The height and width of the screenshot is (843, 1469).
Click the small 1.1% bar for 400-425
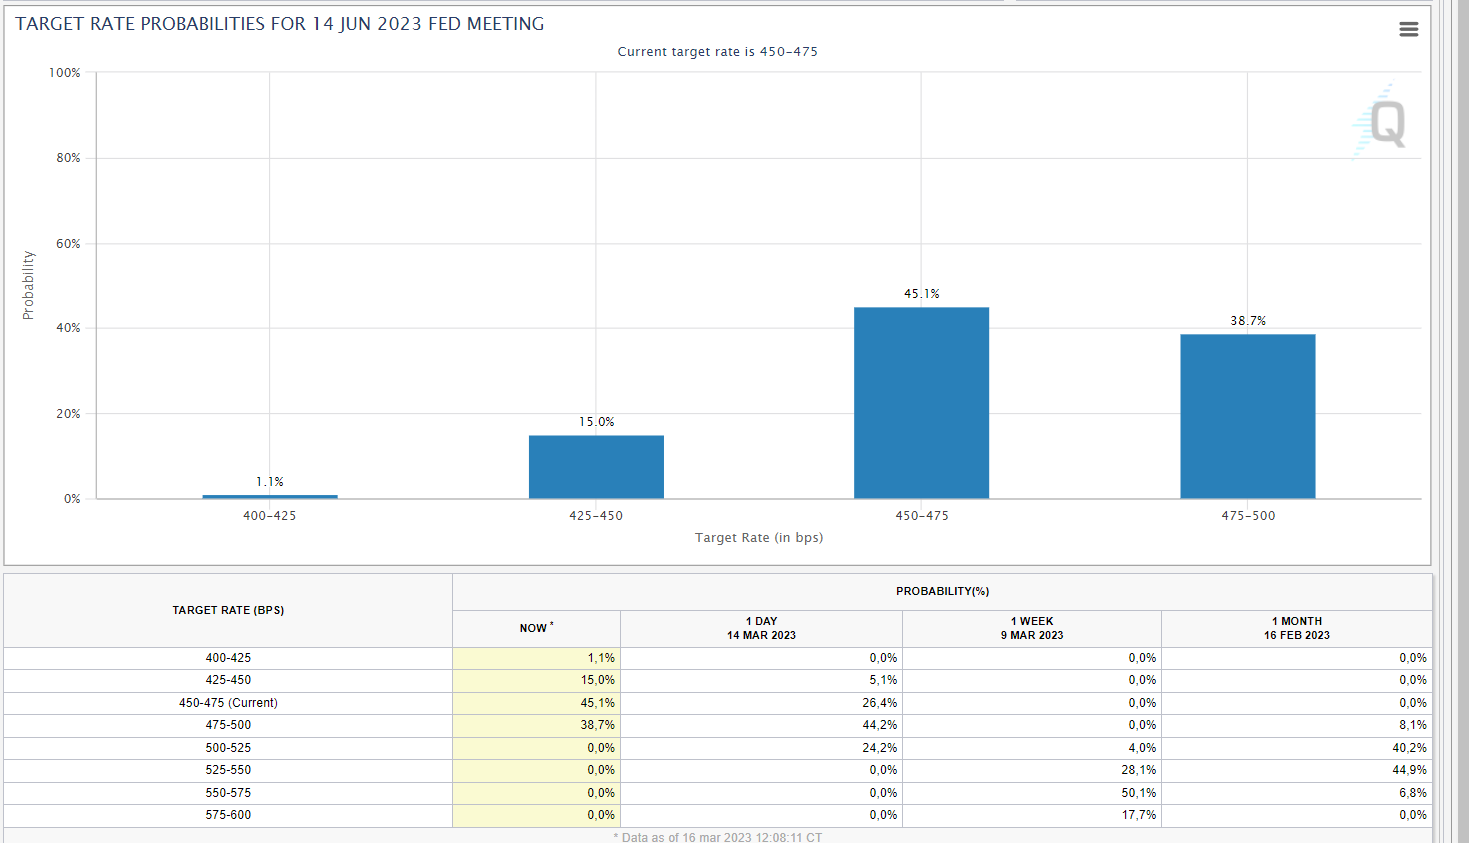click(270, 496)
